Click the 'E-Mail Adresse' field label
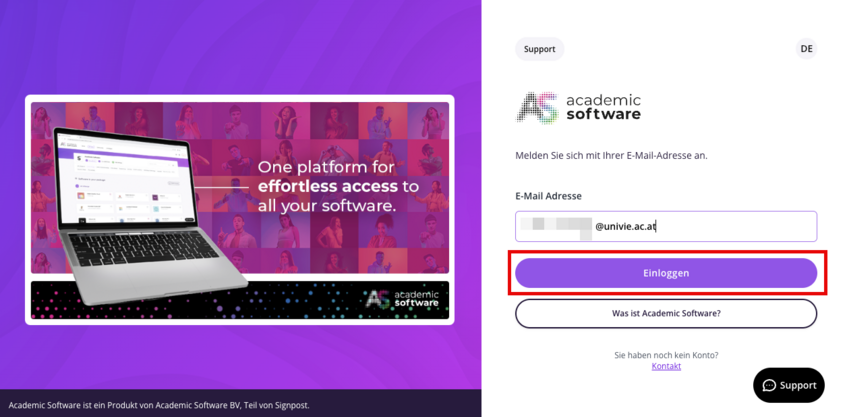The height and width of the screenshot is (417, 847). pos(548,196)
